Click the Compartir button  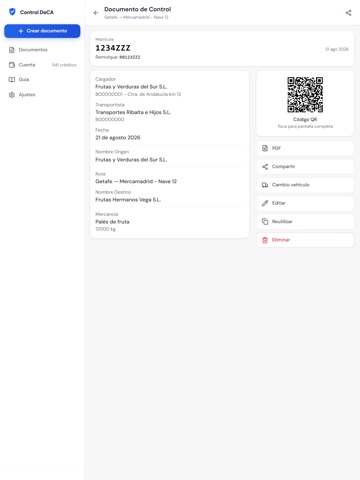point(305,167)
